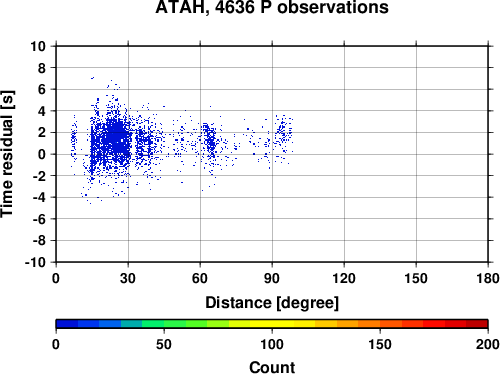
Task: Select the x-axis tick label '30'
Action: click(128, 278)
